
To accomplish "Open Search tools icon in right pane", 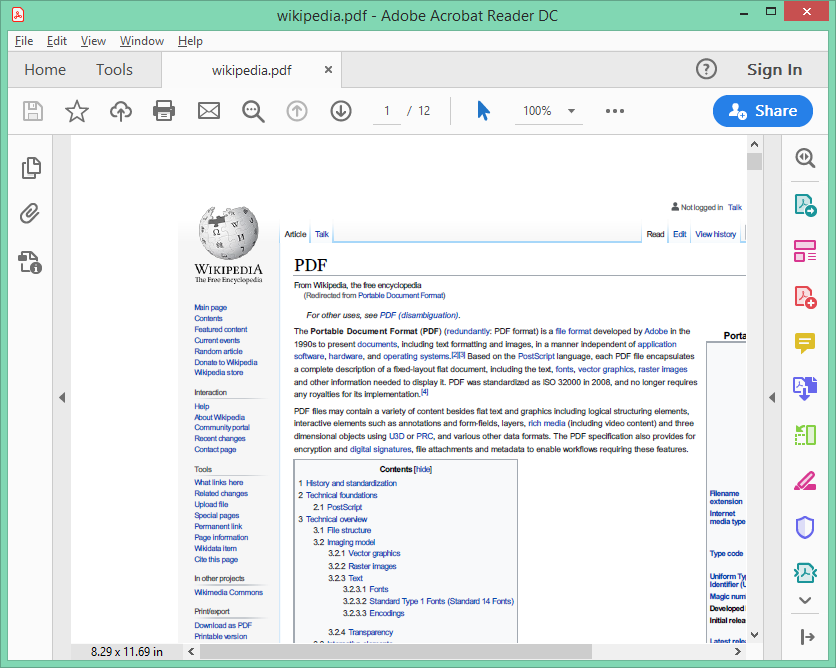I will (805, 158).
